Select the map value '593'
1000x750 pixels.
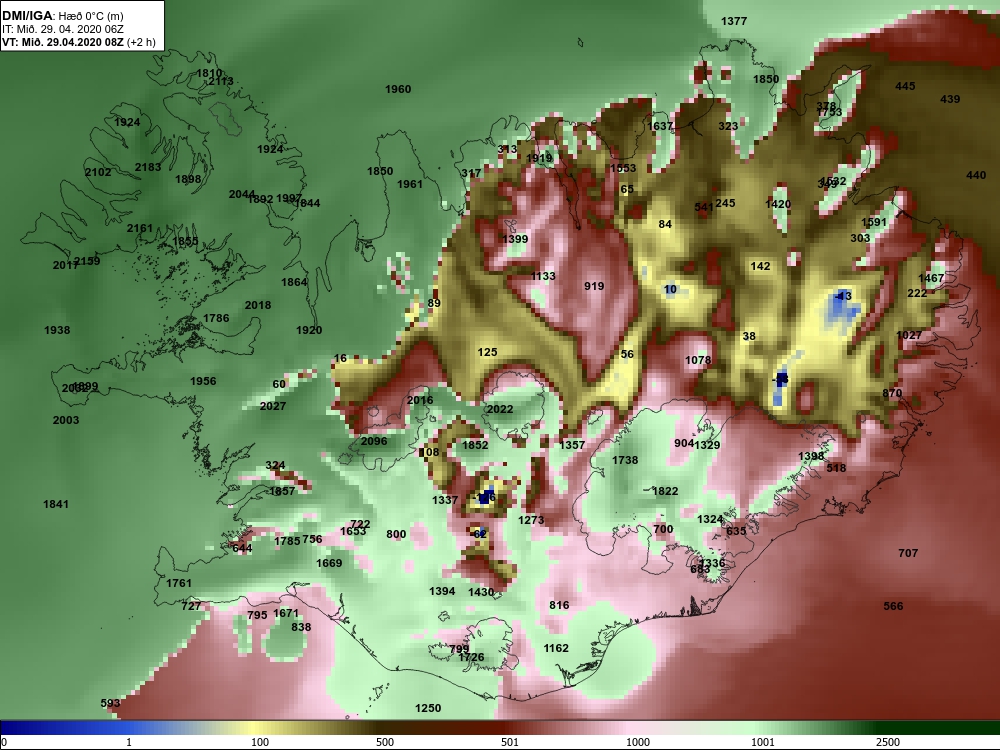110,703
